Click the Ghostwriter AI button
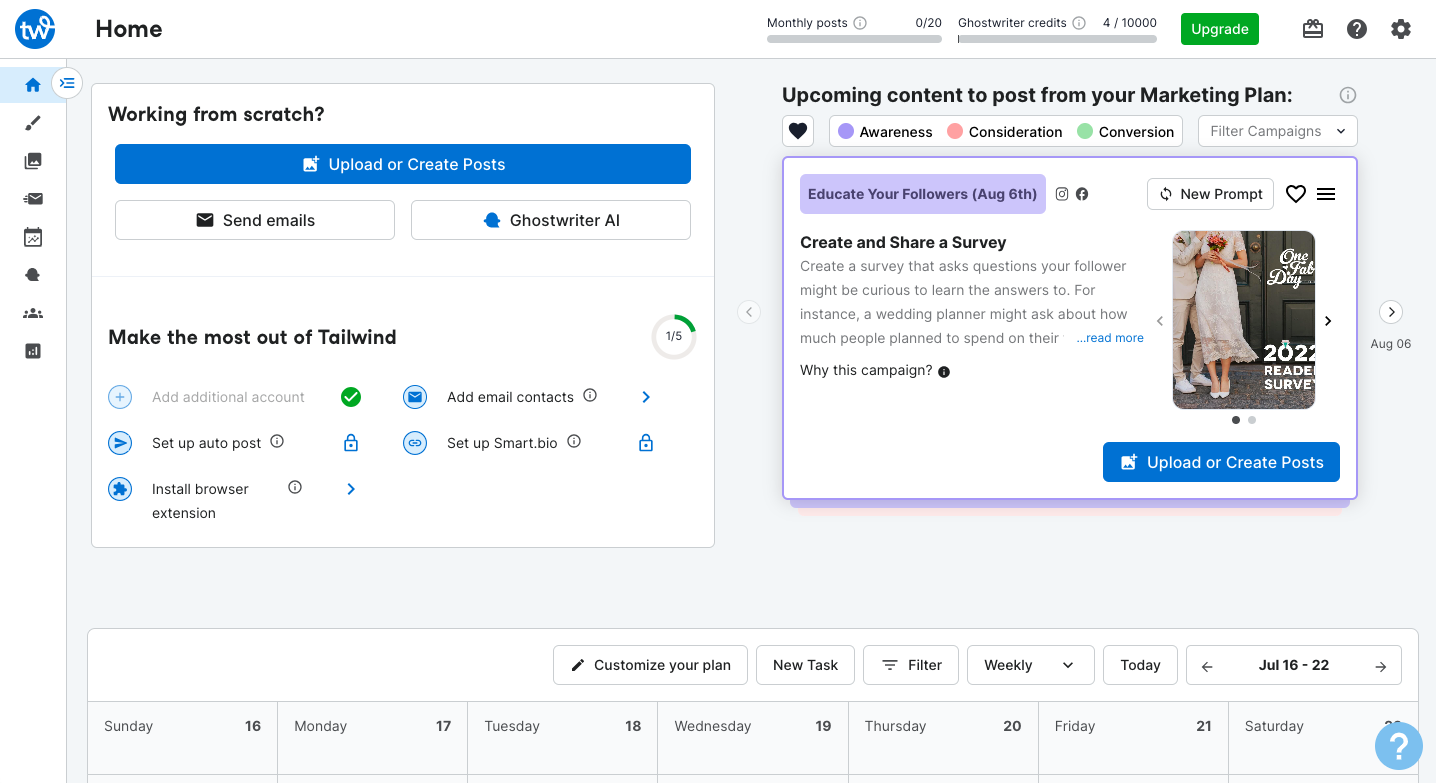 pos(550,220)
